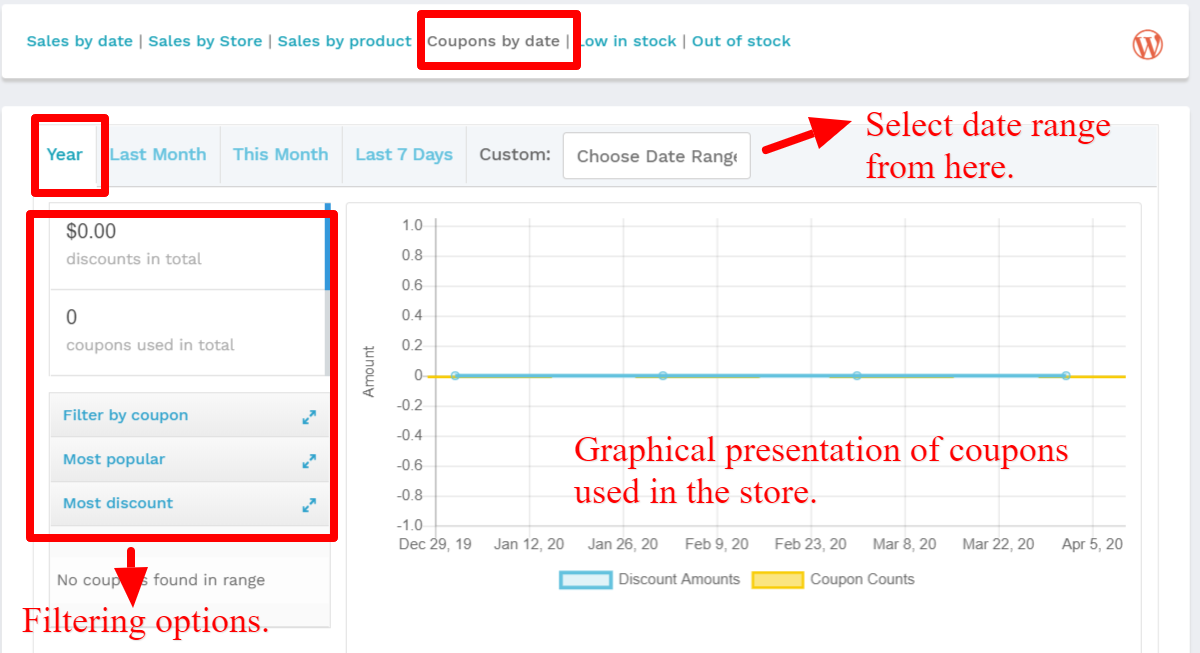This screenshot has height=653, width=1200.
Task: Expand the Filter by coupon panel
Action: (x=309, y=417)
